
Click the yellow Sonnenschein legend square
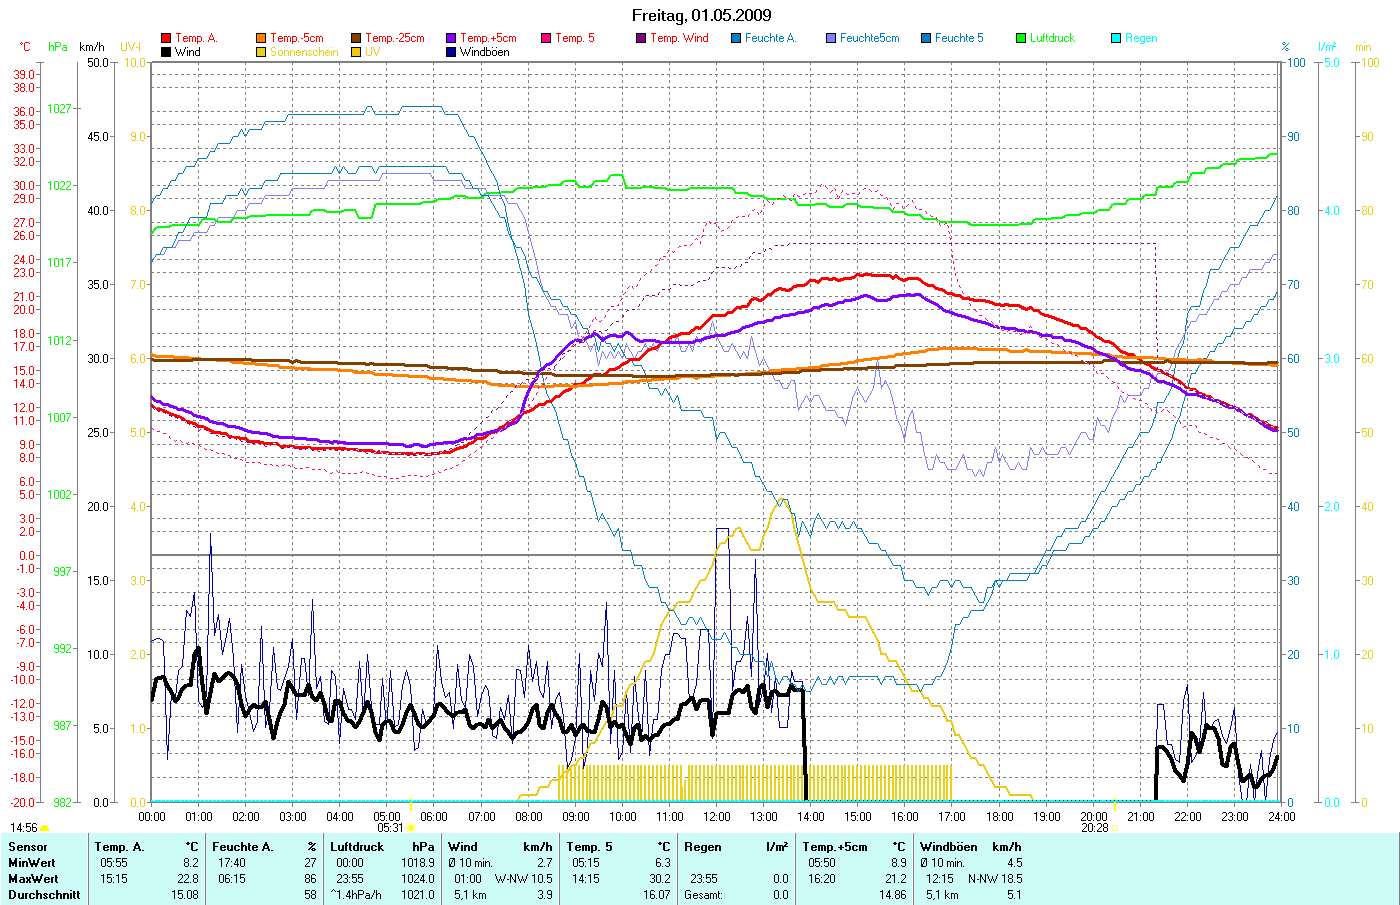[x=261, y=52]
